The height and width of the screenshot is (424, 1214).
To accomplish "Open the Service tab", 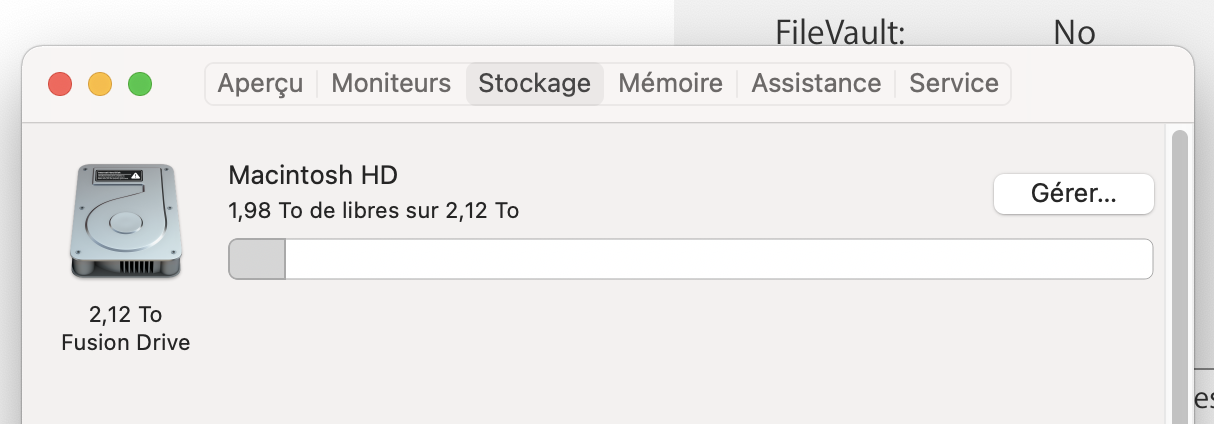I will coord(953,83).
